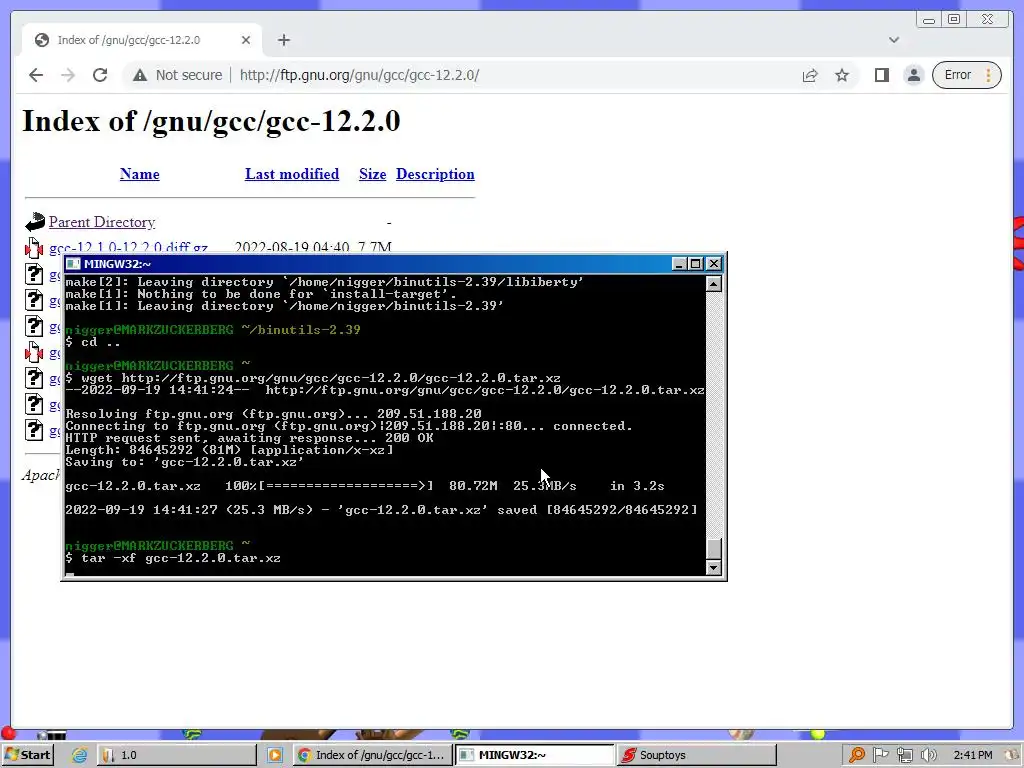Maximize the MINGW32 terminal window
Image resolution: width=1024 pixels, height=768 pixels.
click(x=696, y=264)
